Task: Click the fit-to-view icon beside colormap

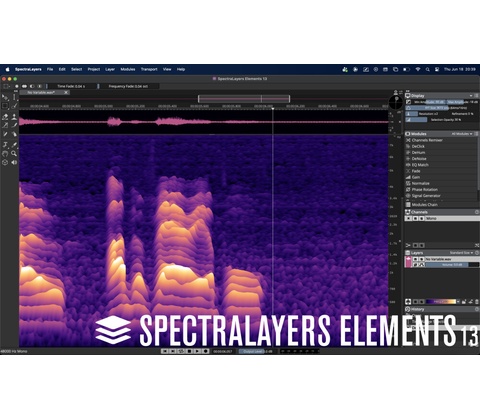Action: tap(408, 302)
